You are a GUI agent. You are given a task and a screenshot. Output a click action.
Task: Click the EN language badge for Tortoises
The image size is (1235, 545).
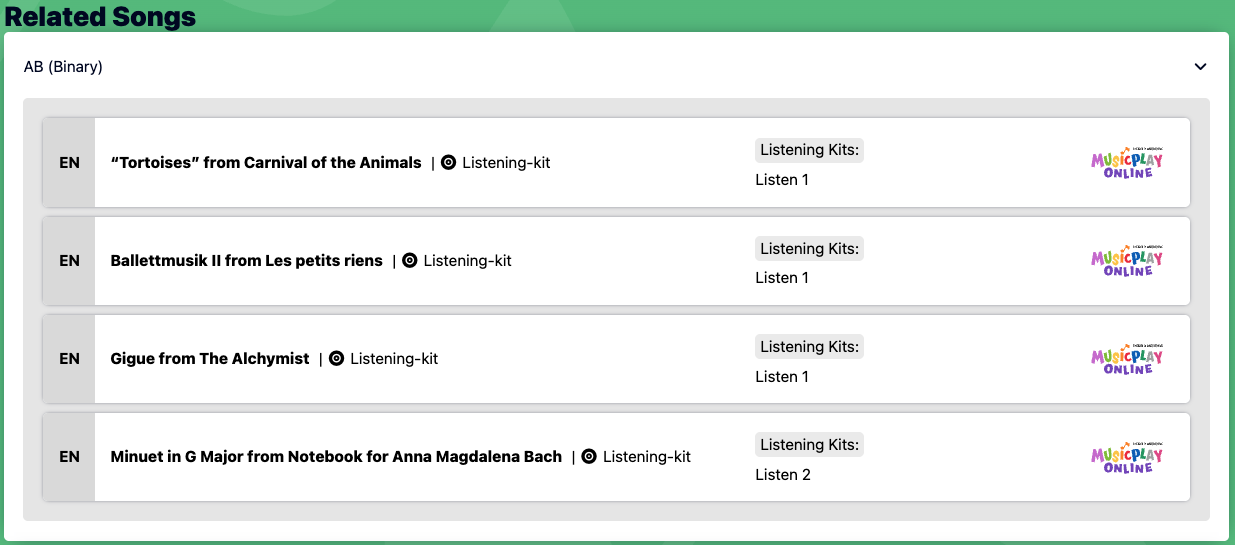[x=69, y=162]
